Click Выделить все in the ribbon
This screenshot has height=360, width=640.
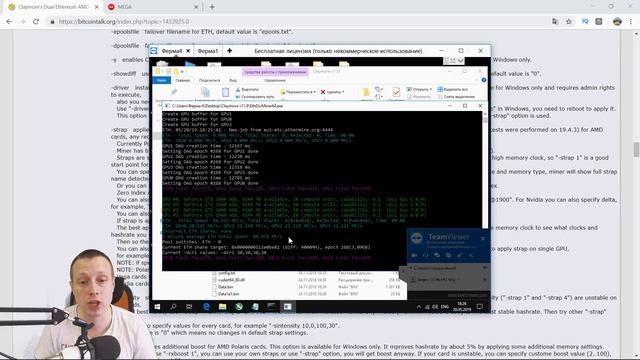point(452,89)
